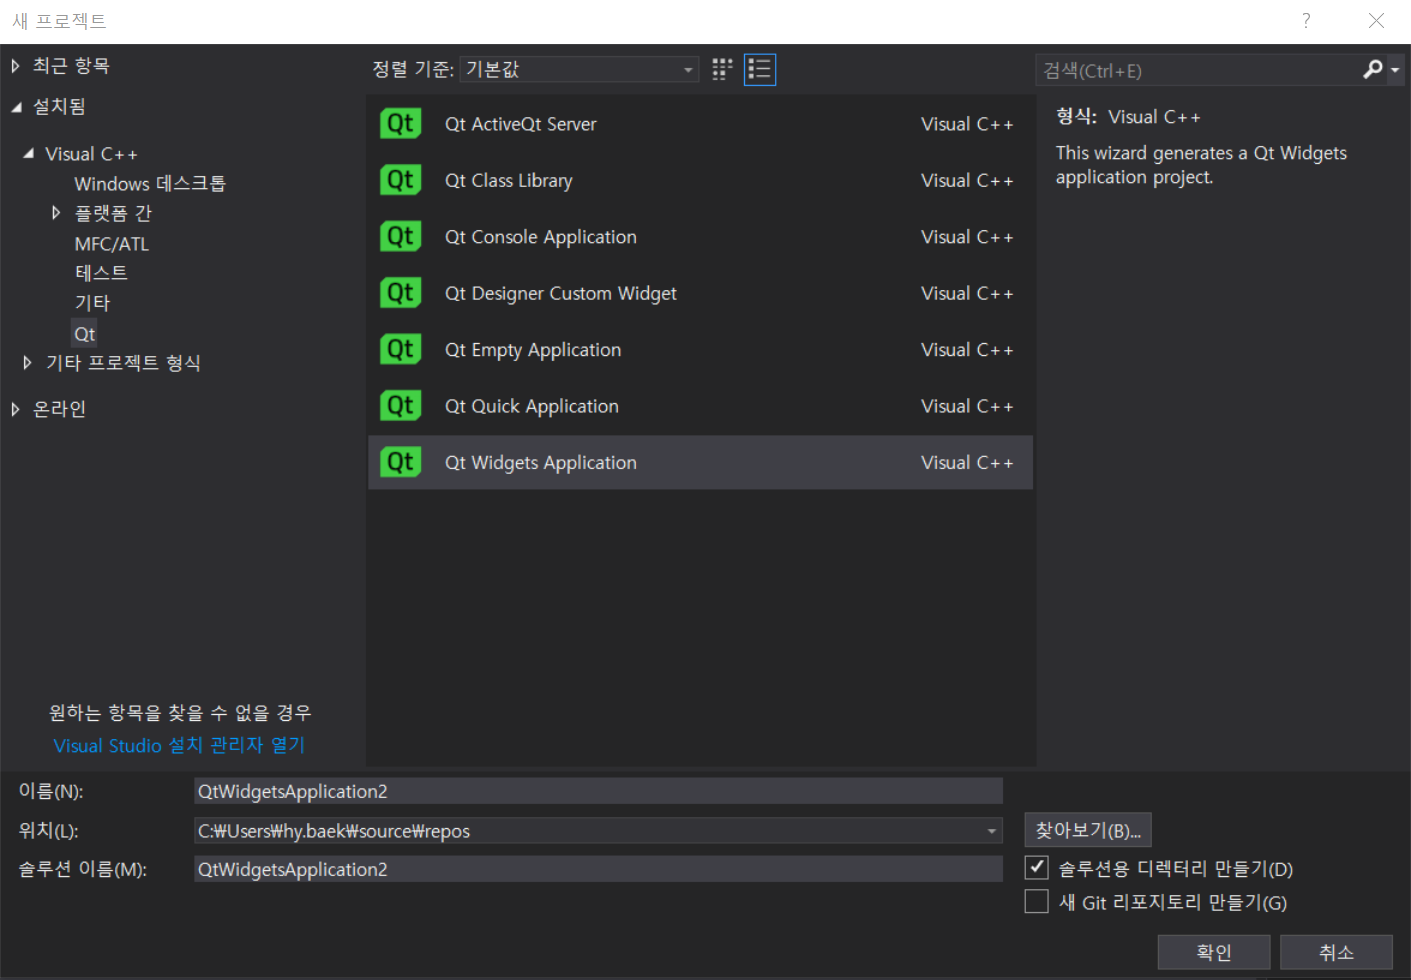Click the Qt icon beside Qt Empty Application
1411x980 pixels.
400,349
